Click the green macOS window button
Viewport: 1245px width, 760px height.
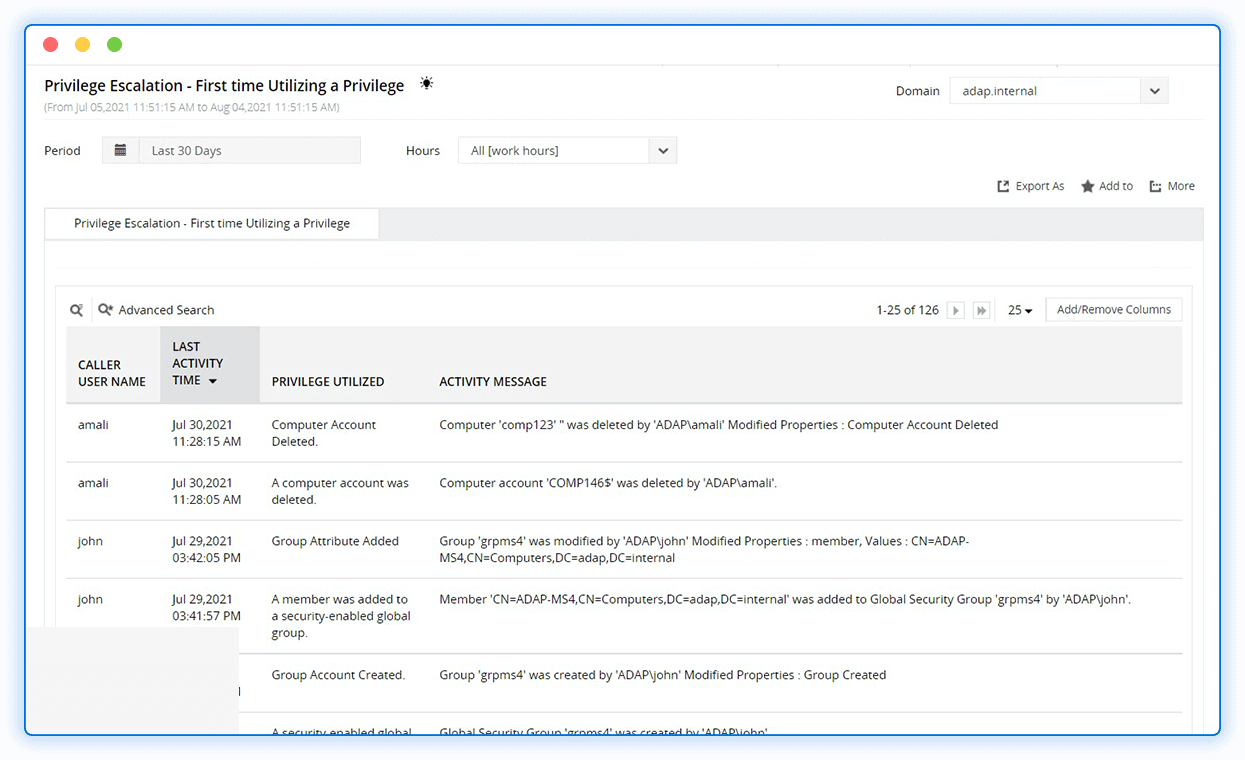pyautogui.click(x=114, y=44)
